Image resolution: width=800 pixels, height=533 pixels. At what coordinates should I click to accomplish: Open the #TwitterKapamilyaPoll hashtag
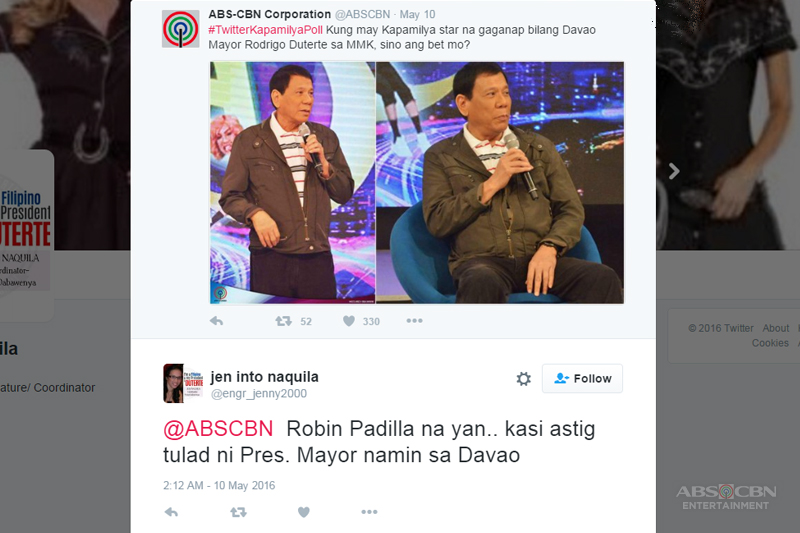point(265,30)
